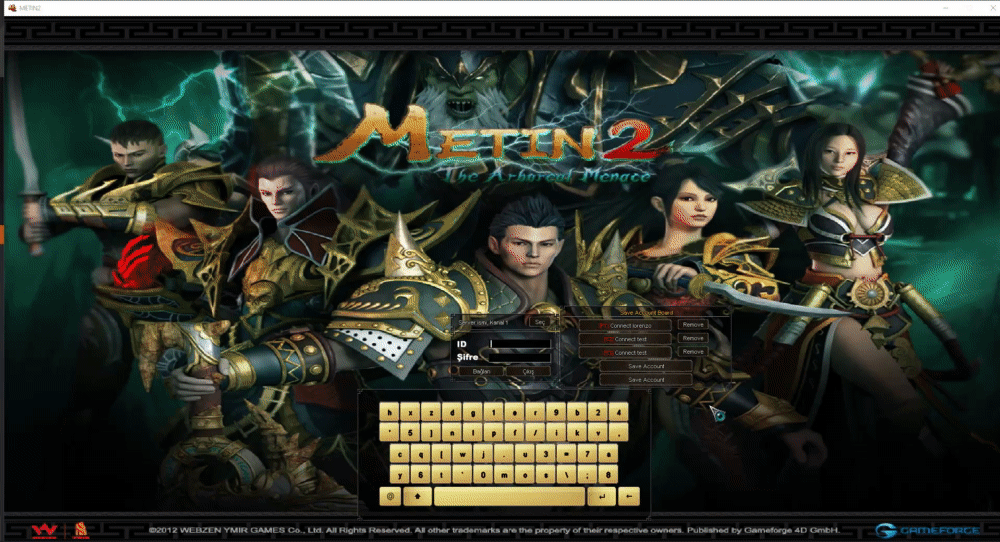Click the 8 key on virtual keyboard

point(608,474)
